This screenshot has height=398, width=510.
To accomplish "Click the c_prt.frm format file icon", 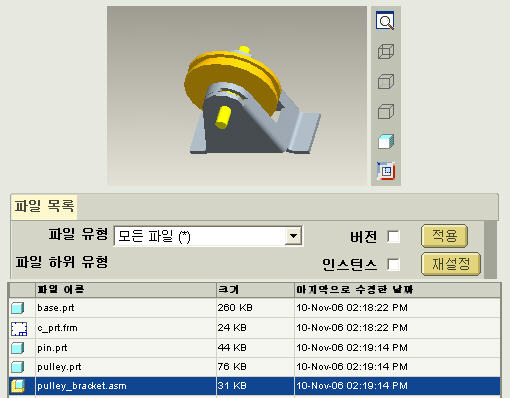I will click(x=19, y=329).
